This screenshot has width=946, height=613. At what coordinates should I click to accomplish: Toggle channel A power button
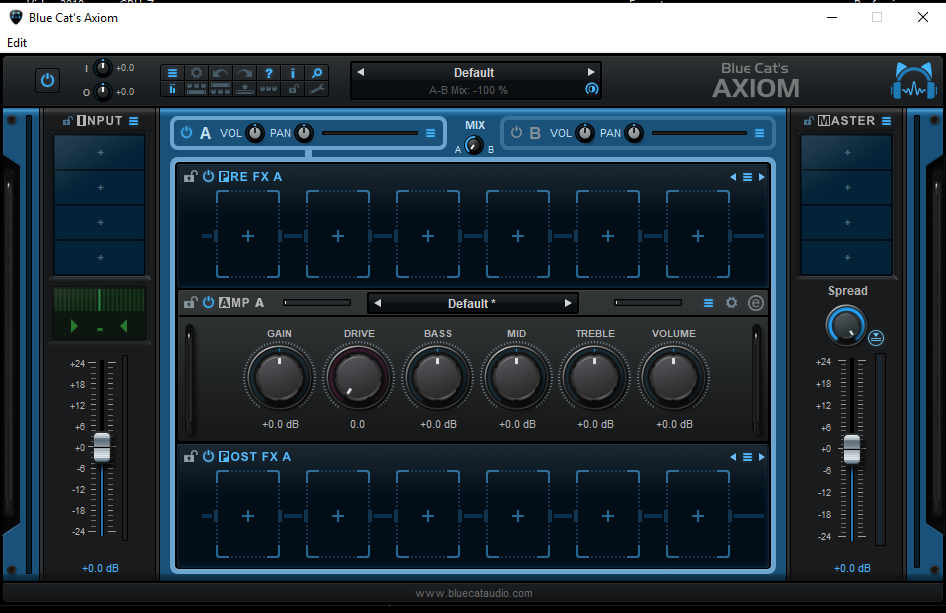pyautogui.click(x=186, y=133)
